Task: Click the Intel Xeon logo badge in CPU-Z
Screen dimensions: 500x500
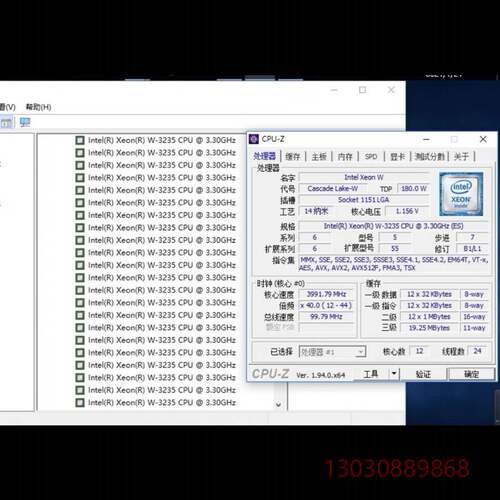Action: pyautogui.click(x=461, y=194)
